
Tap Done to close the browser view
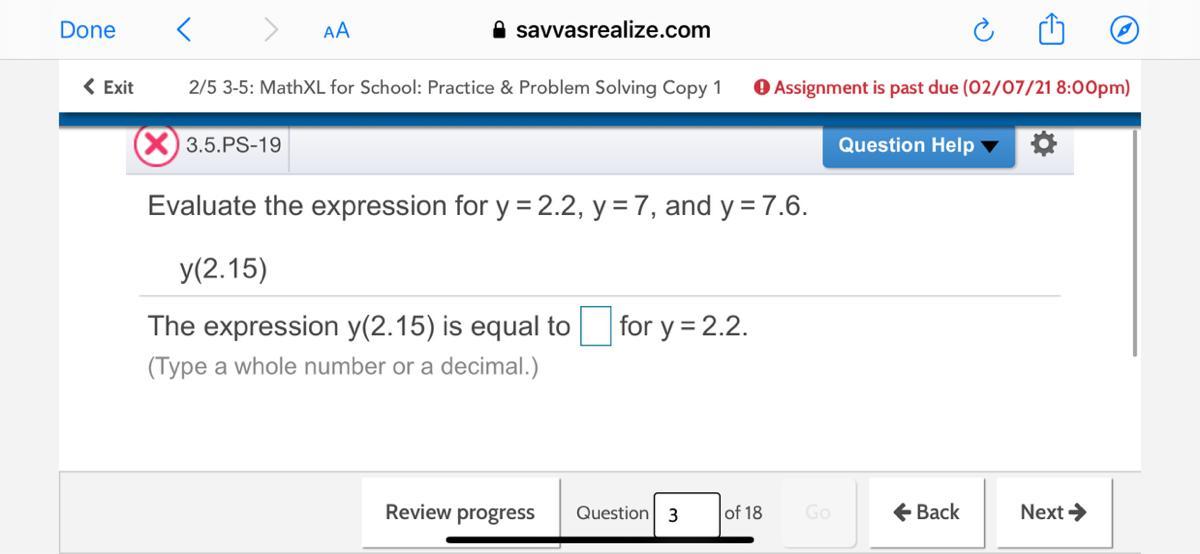pos(87,30)
